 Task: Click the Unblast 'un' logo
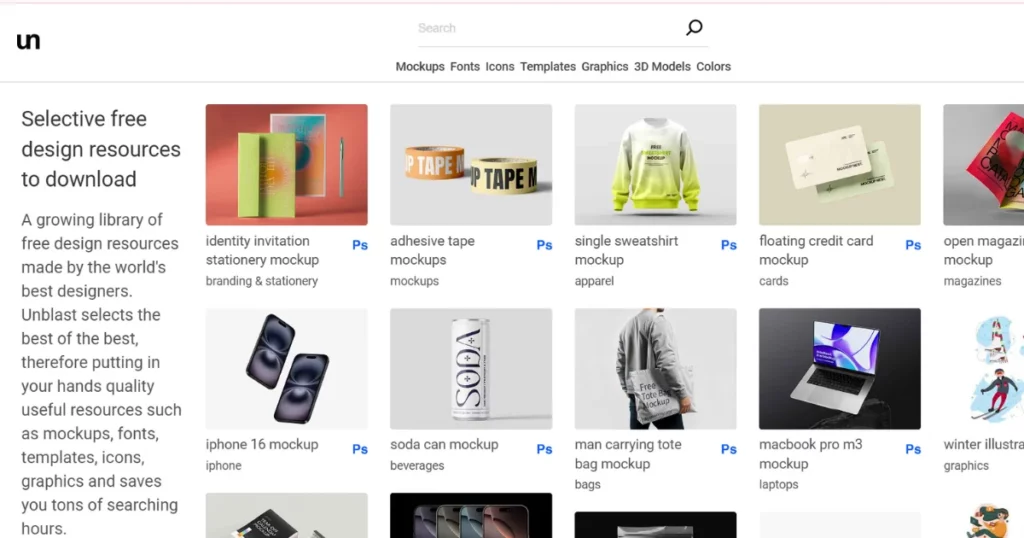click(x=28, y=41)
